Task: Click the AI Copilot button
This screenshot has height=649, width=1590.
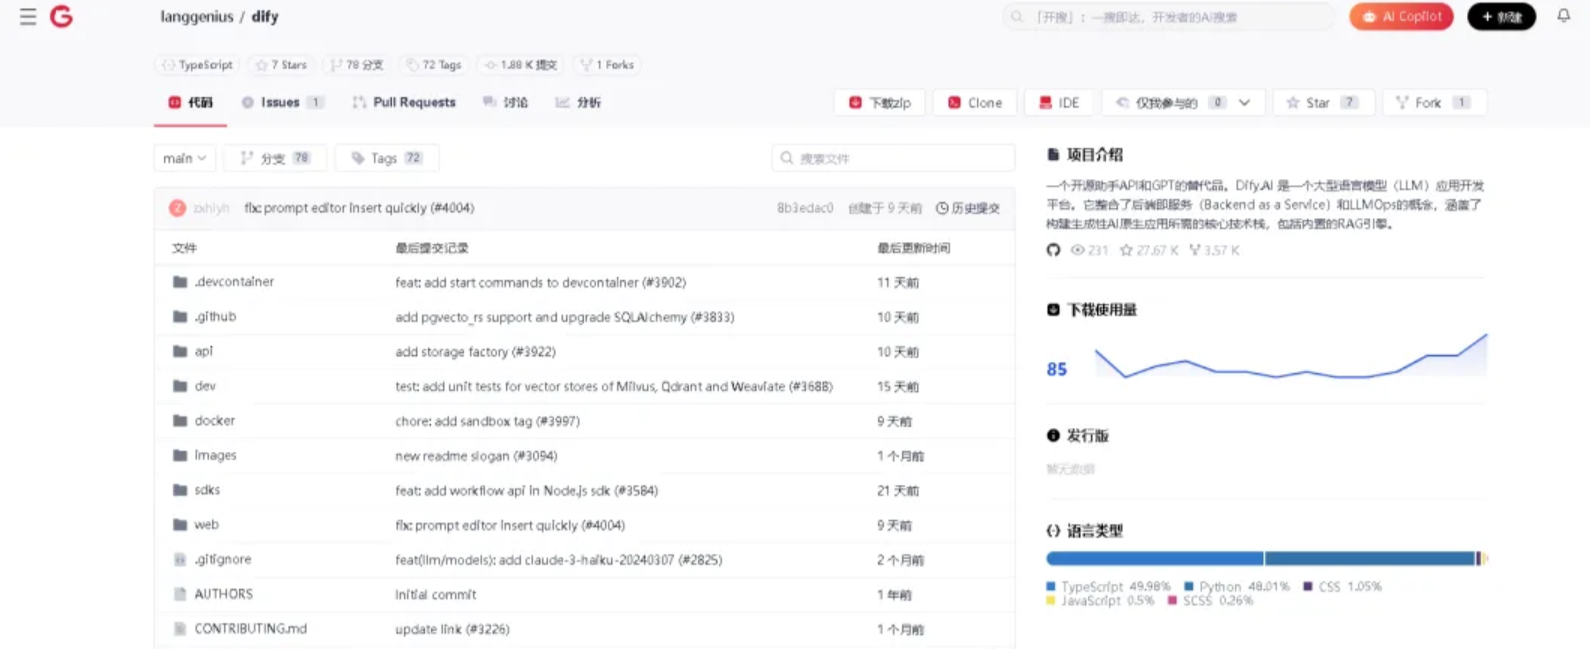Action: click(1401, 17)
